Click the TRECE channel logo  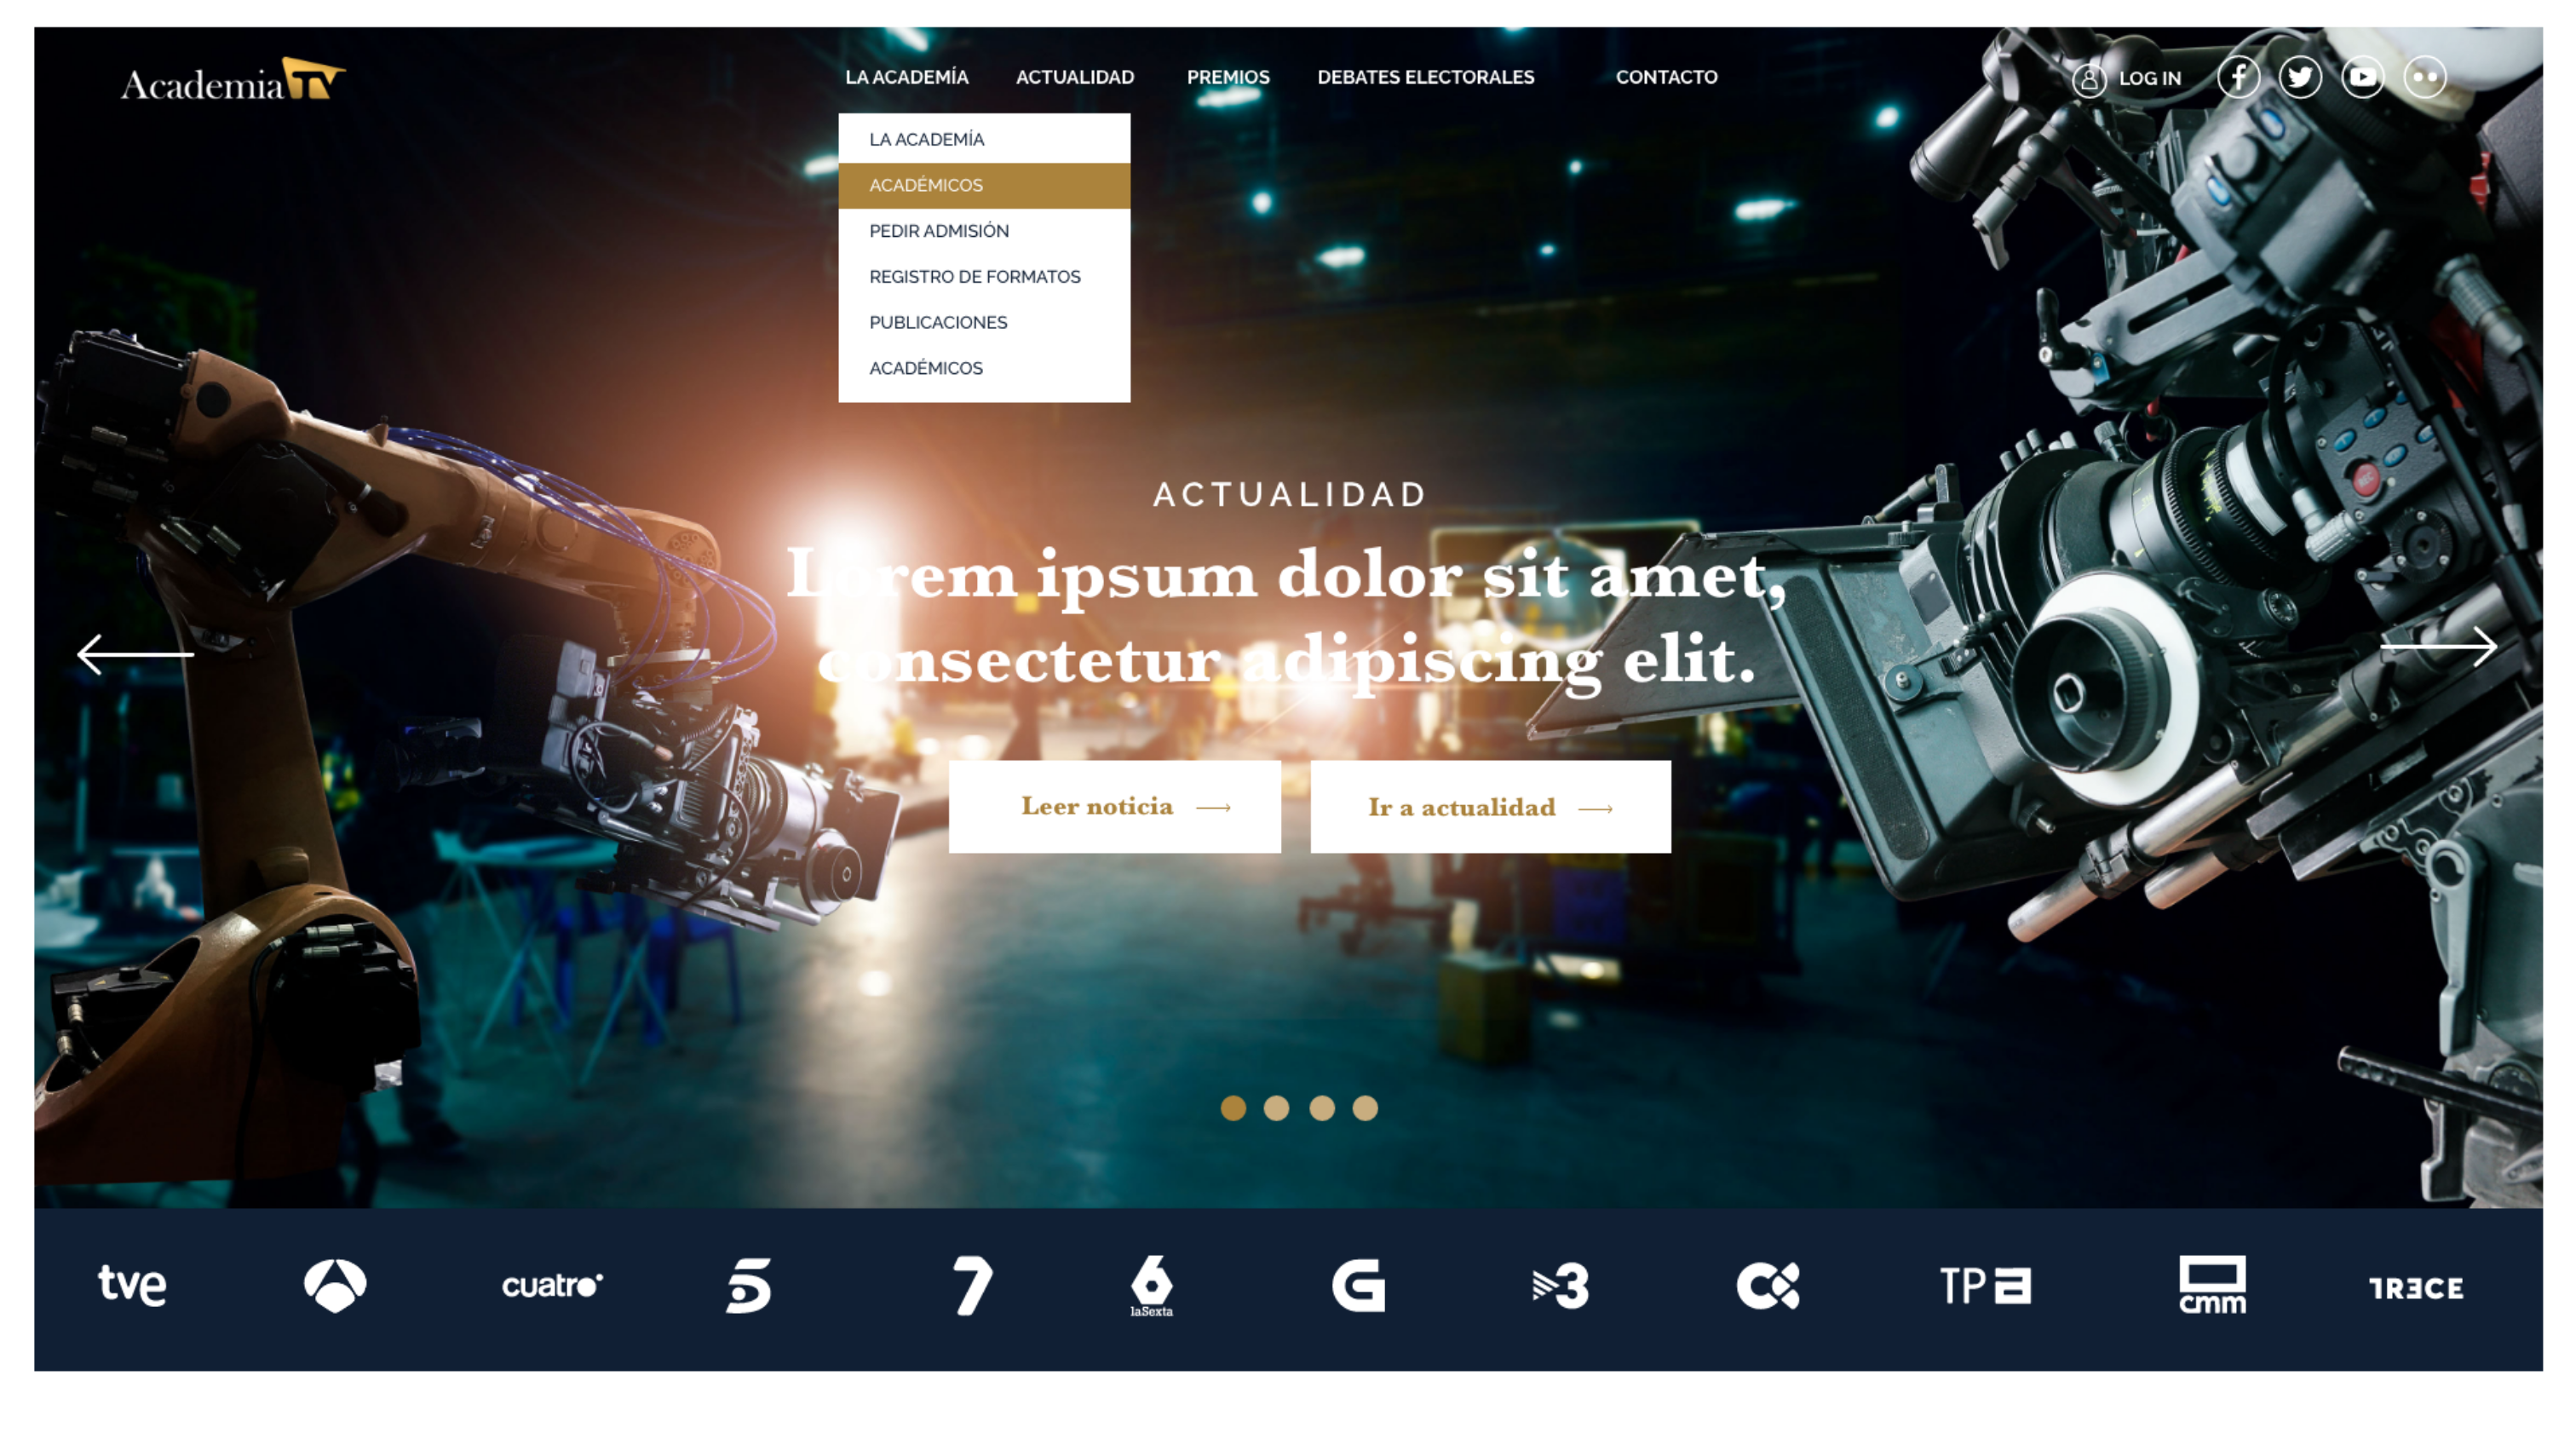[2416, 1288]
